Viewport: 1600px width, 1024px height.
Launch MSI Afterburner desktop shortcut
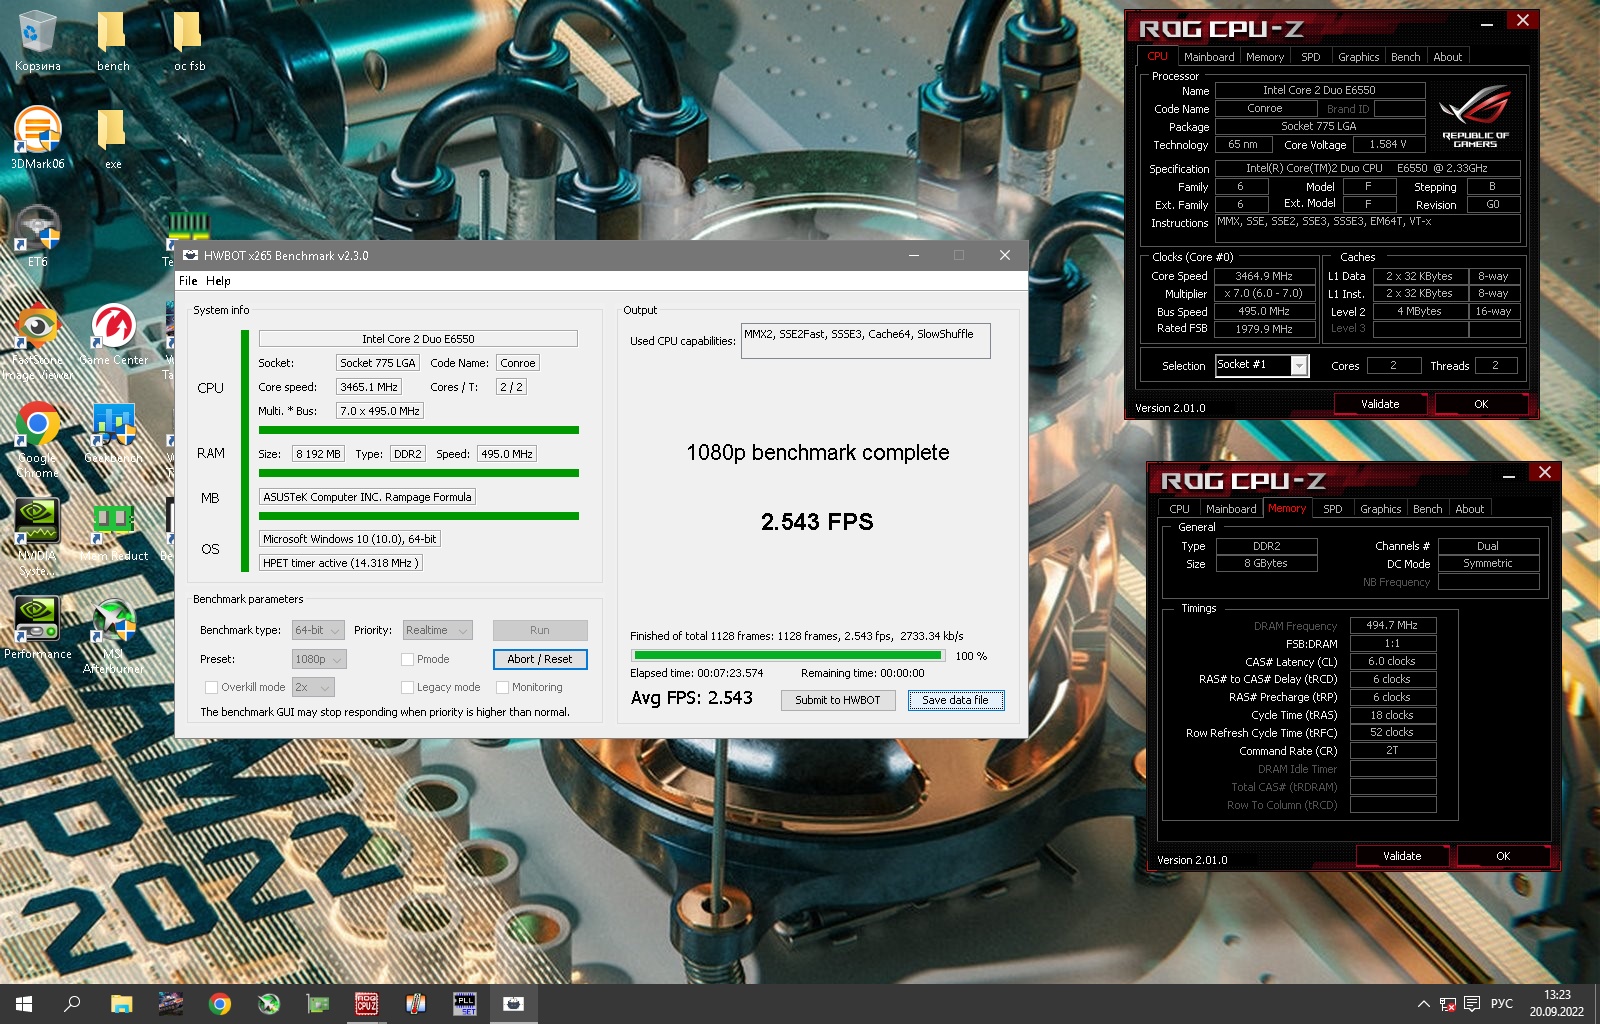(x=113, y=635)
